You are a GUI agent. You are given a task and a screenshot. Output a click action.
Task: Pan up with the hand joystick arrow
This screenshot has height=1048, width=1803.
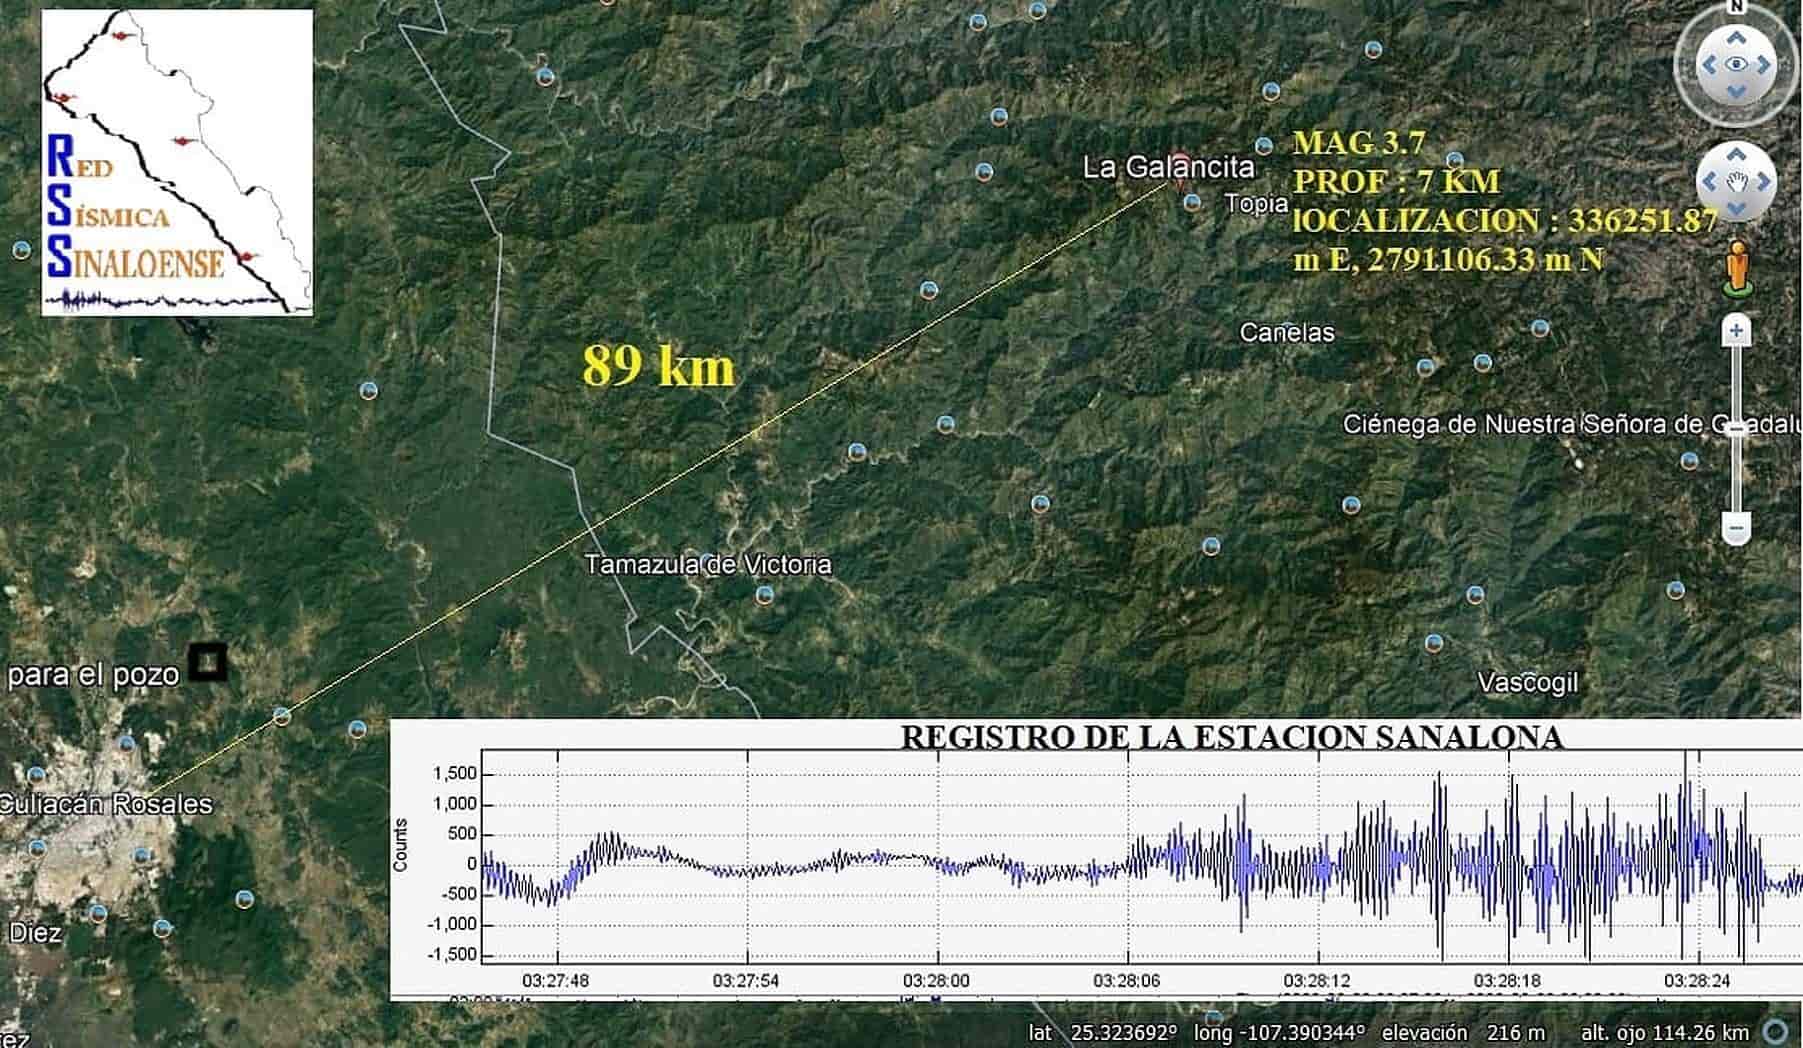pos(1737,155)
